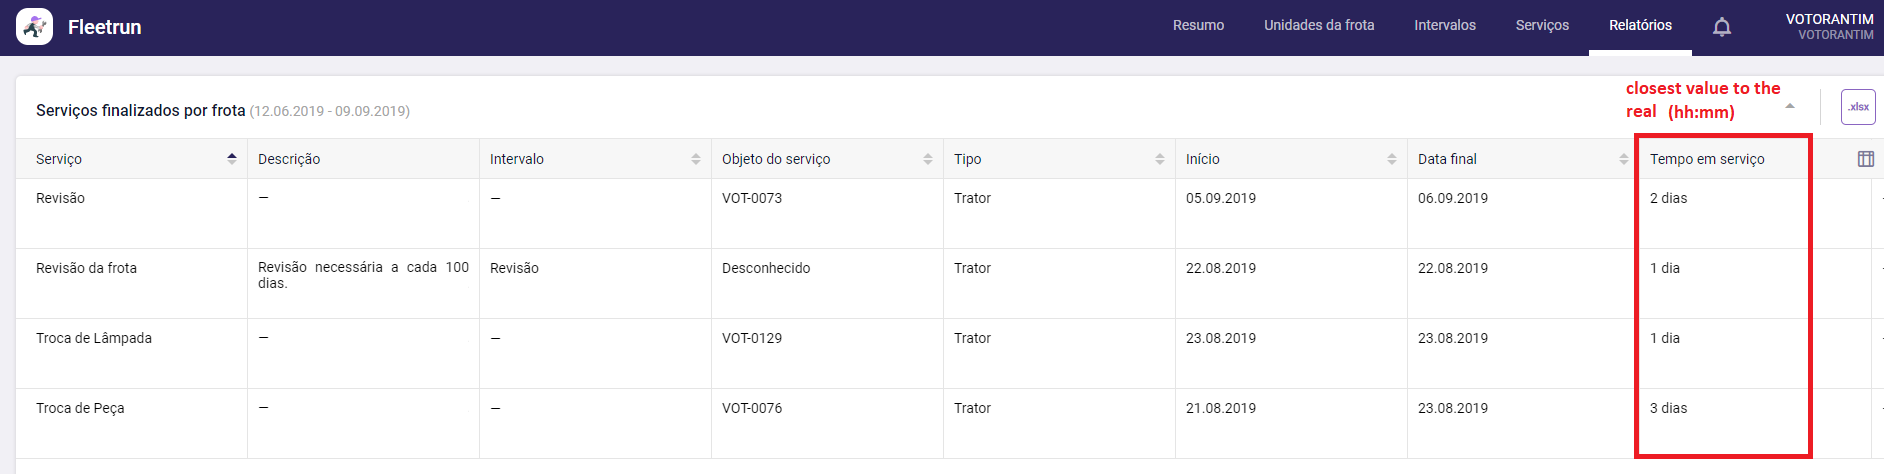Select the Troca de Lâmpada row
Image resolution: width=1884 pixels, height=474 pixels.
coord(94,339)
